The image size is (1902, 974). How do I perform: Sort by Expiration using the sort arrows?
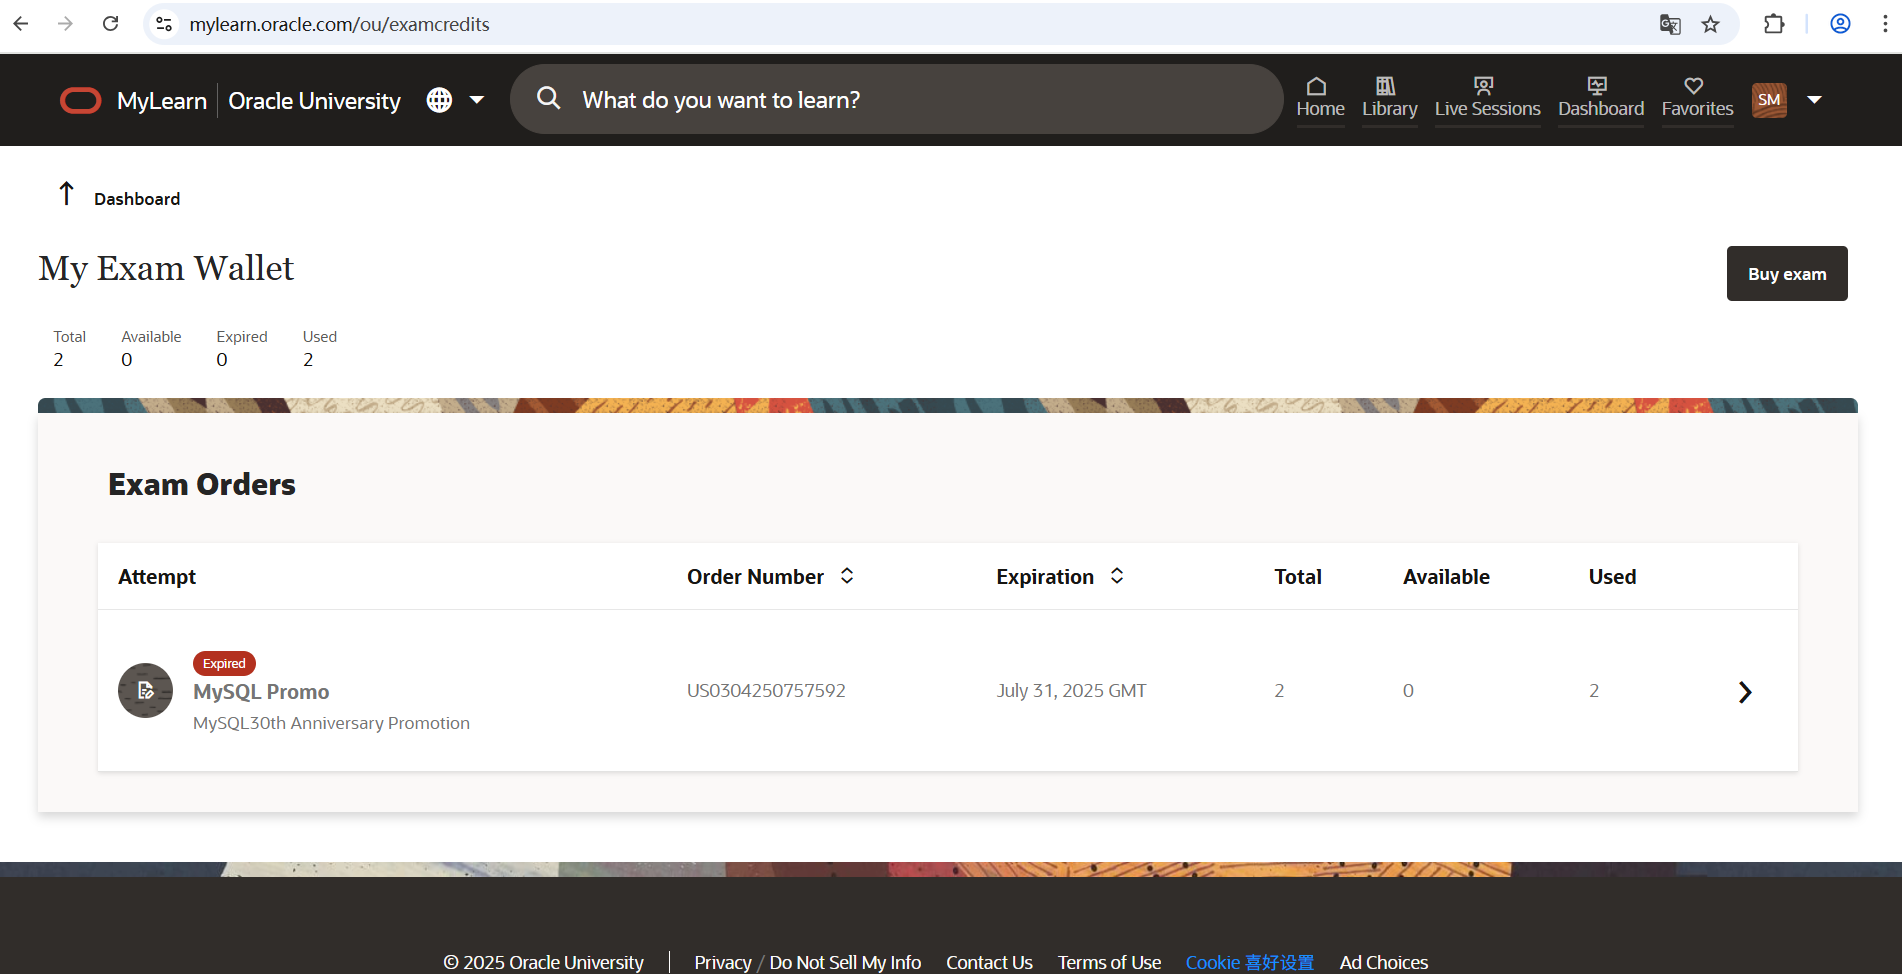(1117, 576)
